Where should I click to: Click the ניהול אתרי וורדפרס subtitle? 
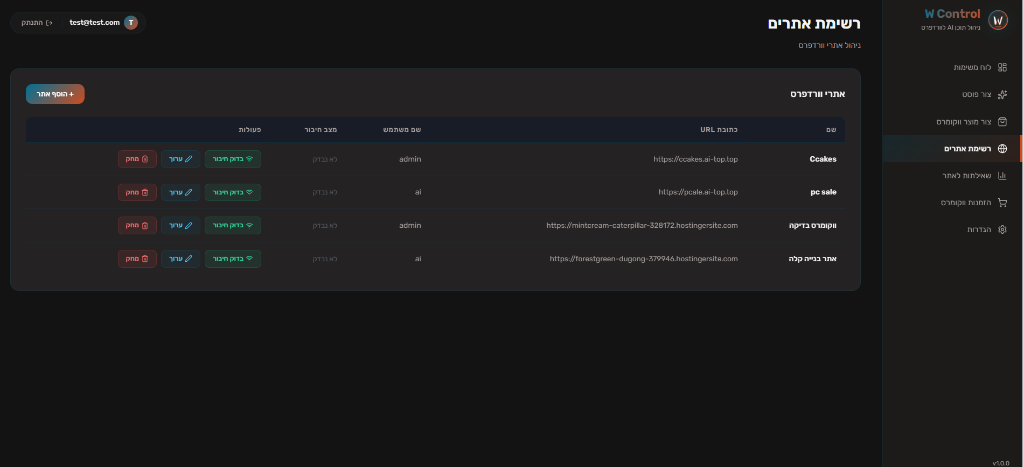[x=830, y=45]
